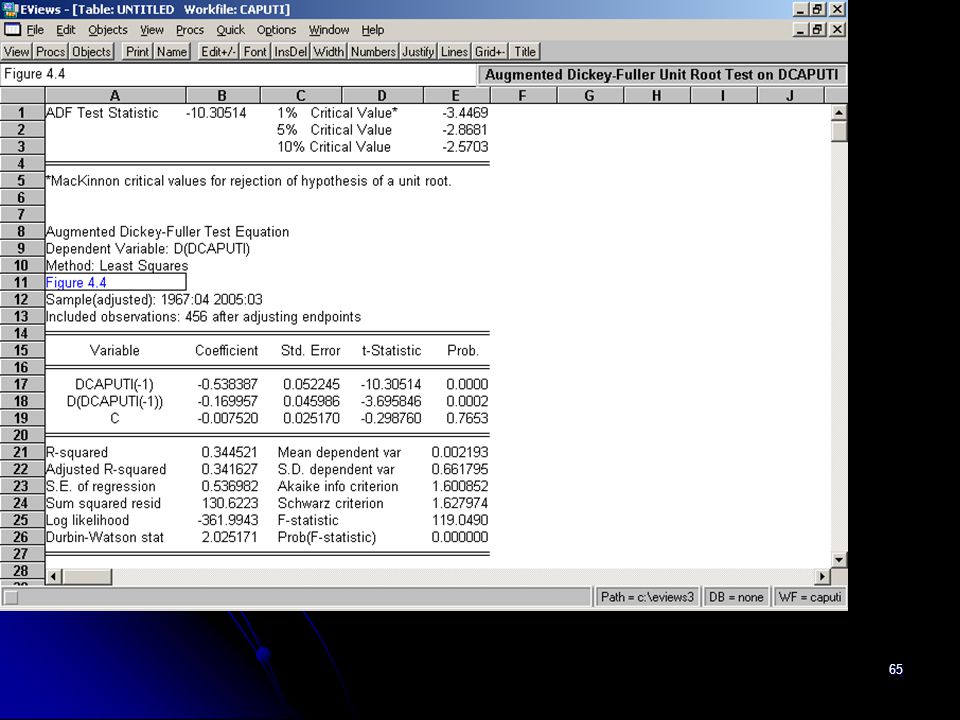Click the table window icon beside File

12,29
